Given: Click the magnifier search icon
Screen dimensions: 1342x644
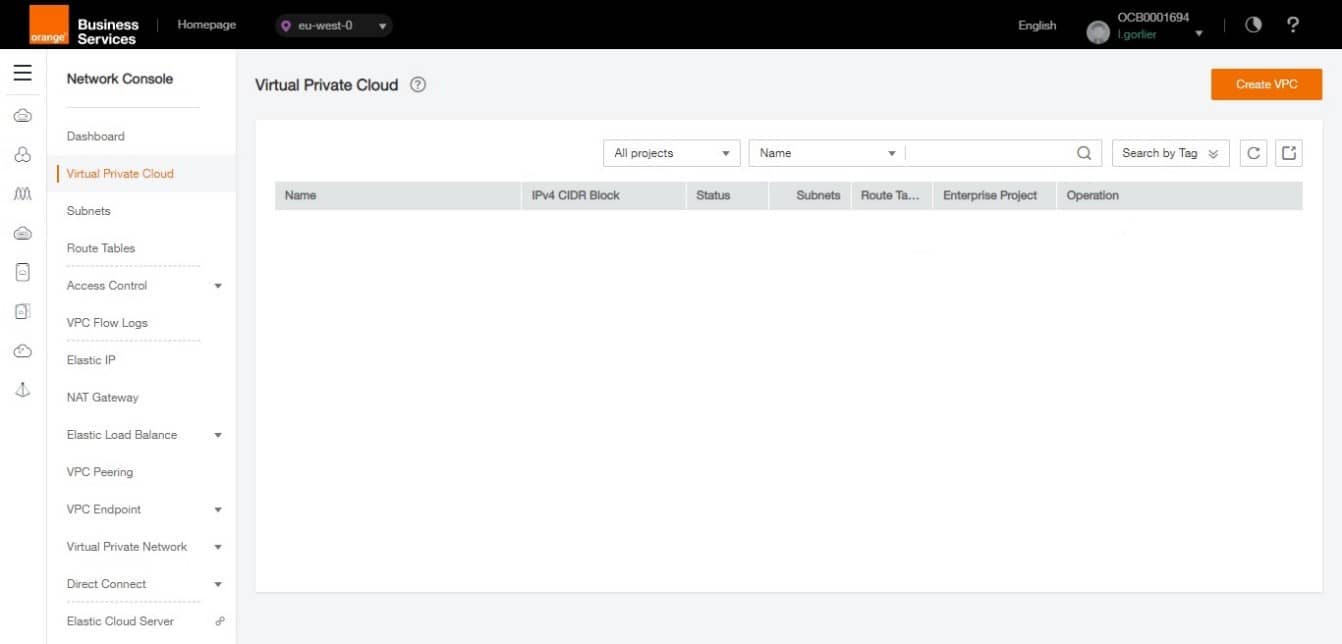Looking at the screenshot, I should pyautogui.click(x=1084, y=153).
